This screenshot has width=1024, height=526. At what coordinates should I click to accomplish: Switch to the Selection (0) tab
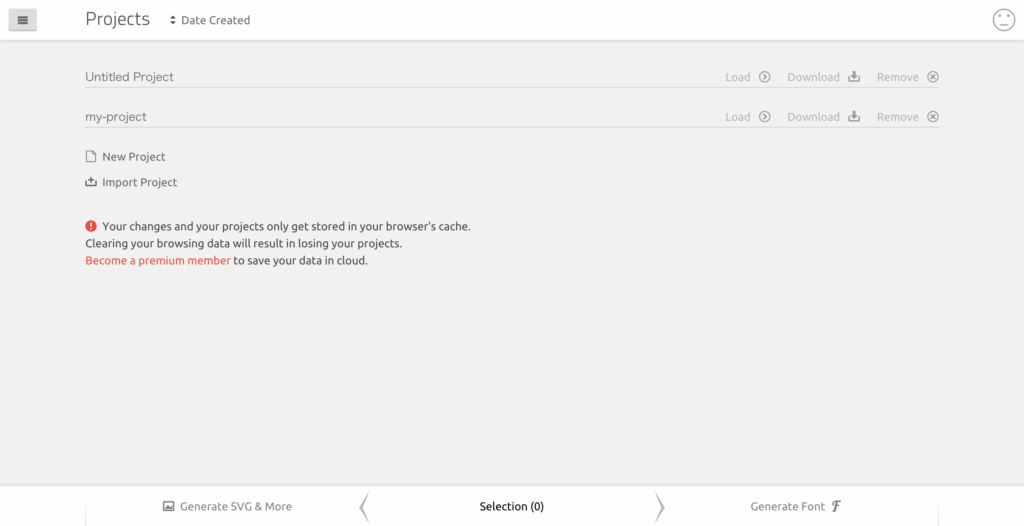(x=511, y=507)
